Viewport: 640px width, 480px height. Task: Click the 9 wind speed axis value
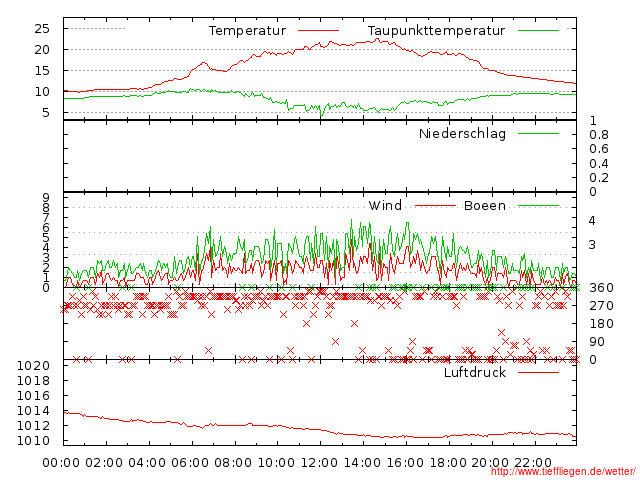point(46,198)
